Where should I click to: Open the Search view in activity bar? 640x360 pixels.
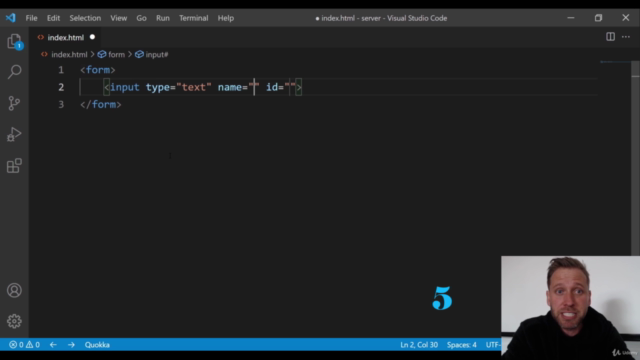point(14,72)
